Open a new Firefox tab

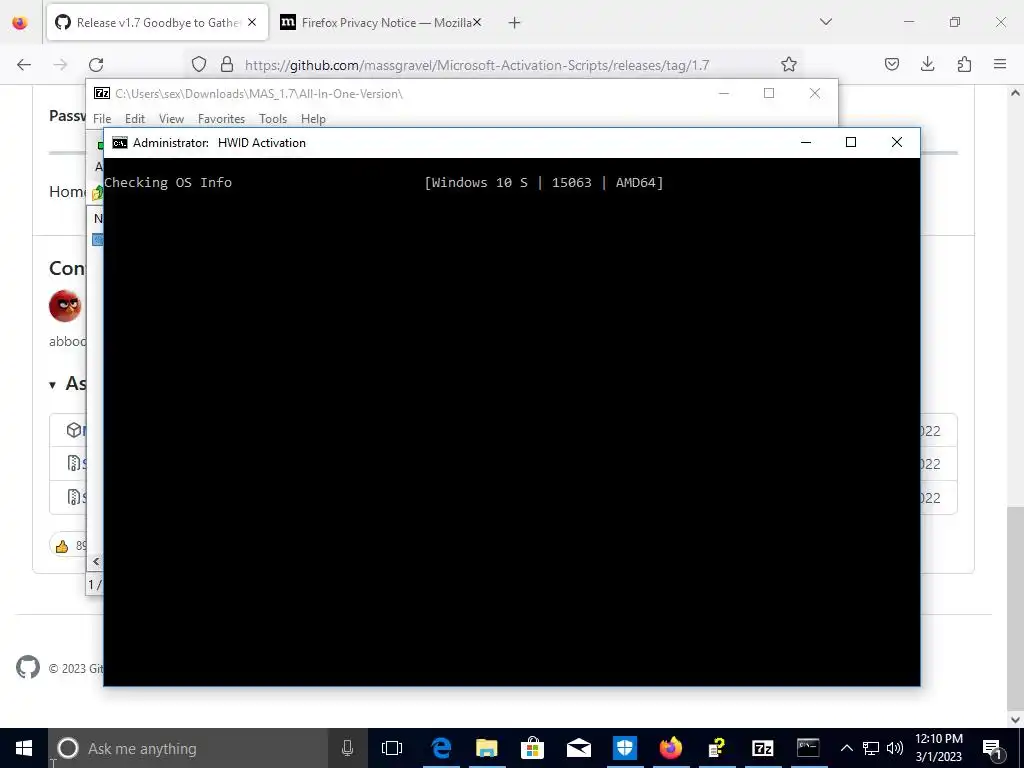tap(515, 23)
